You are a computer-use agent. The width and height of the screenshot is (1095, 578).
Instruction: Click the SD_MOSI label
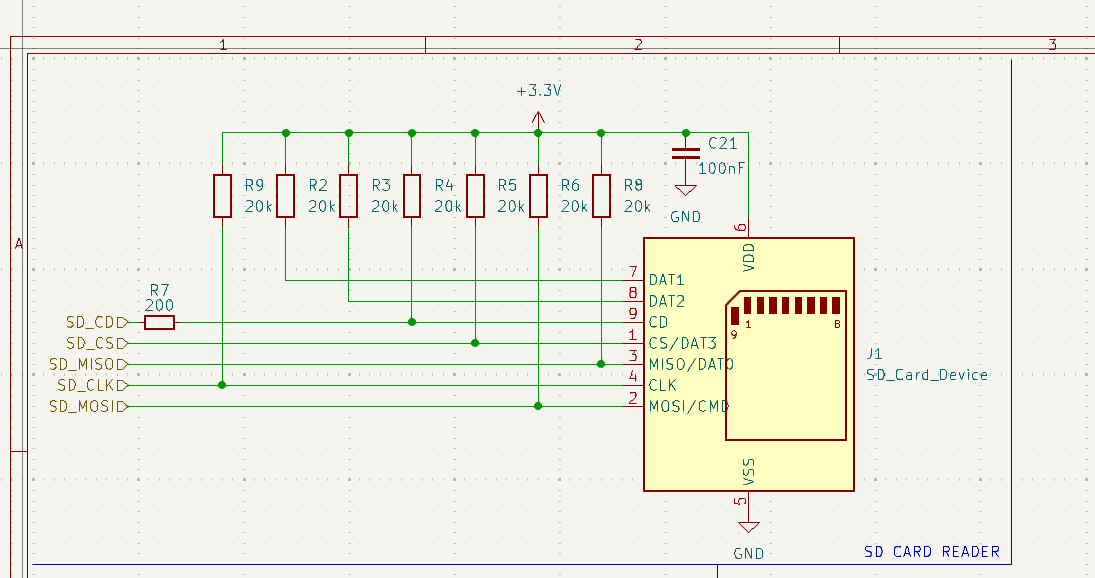(88, 406)
